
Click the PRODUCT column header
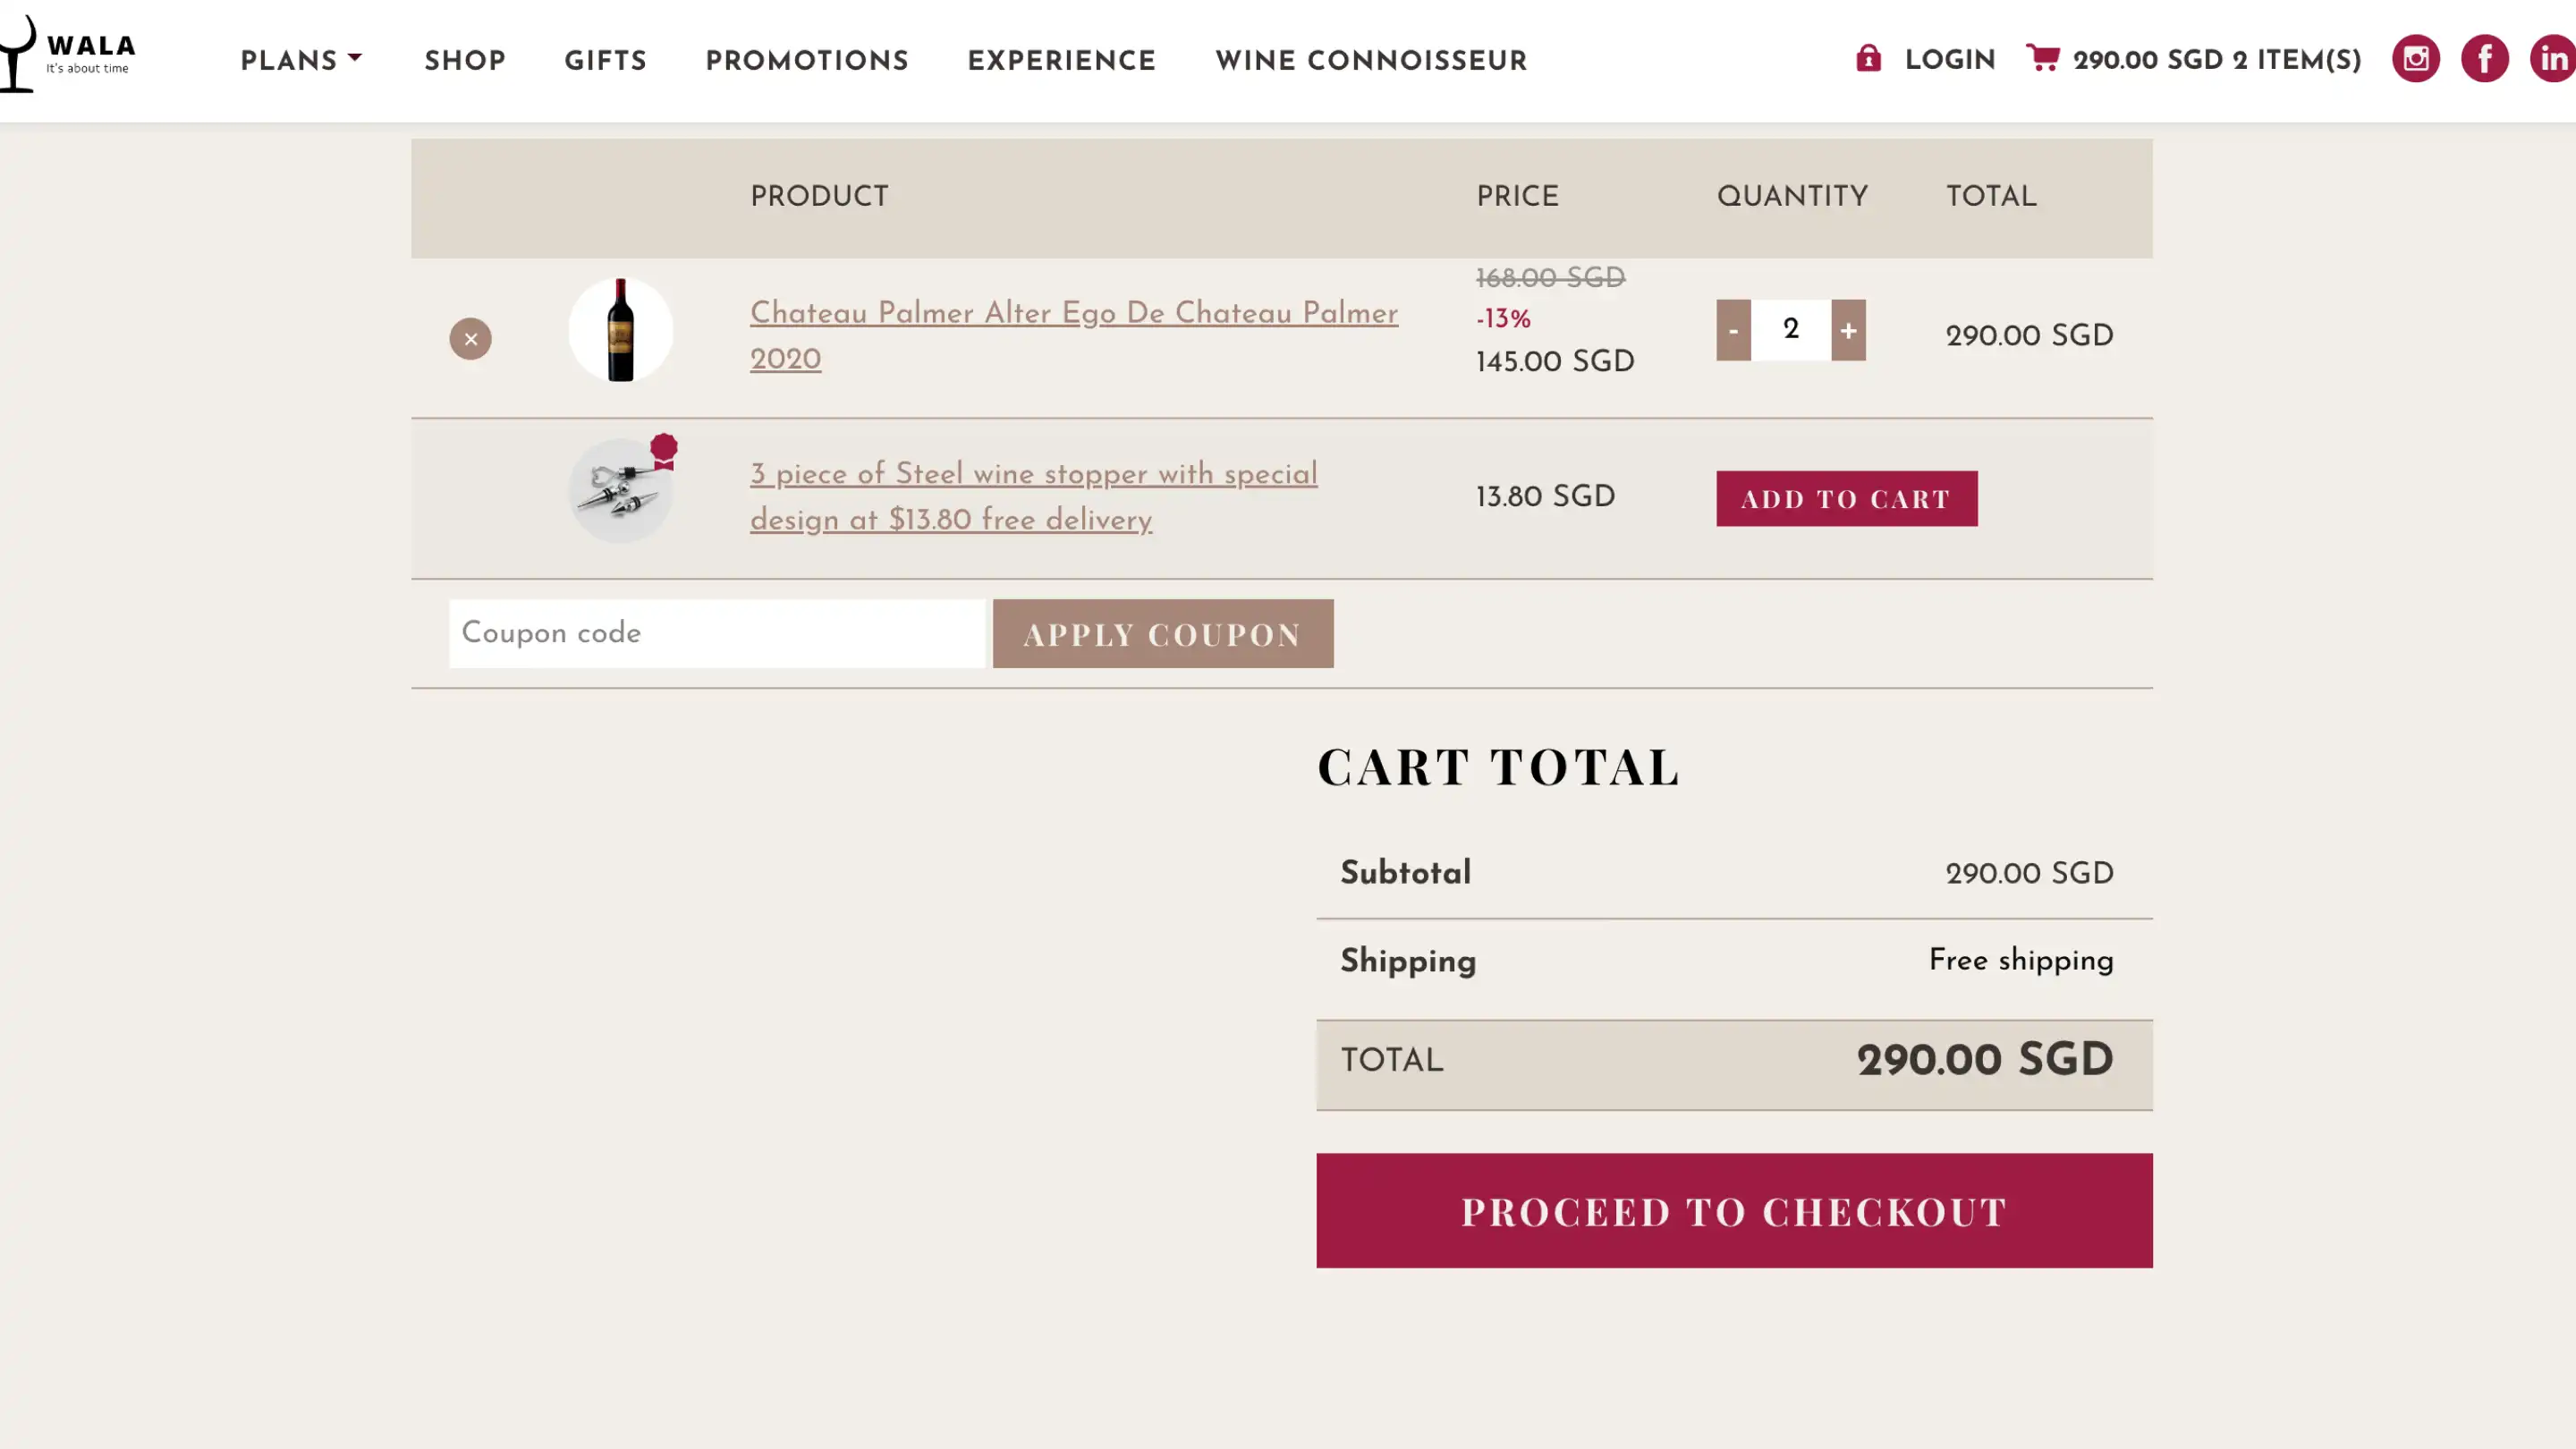[819, 197]
